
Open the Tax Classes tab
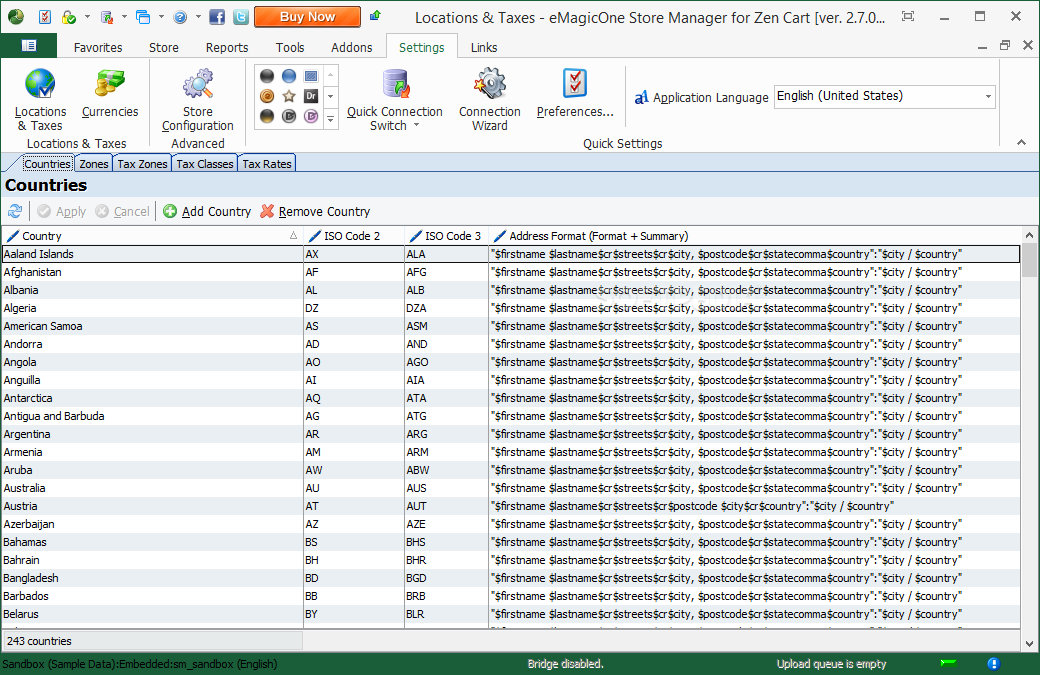pos(204,164)
